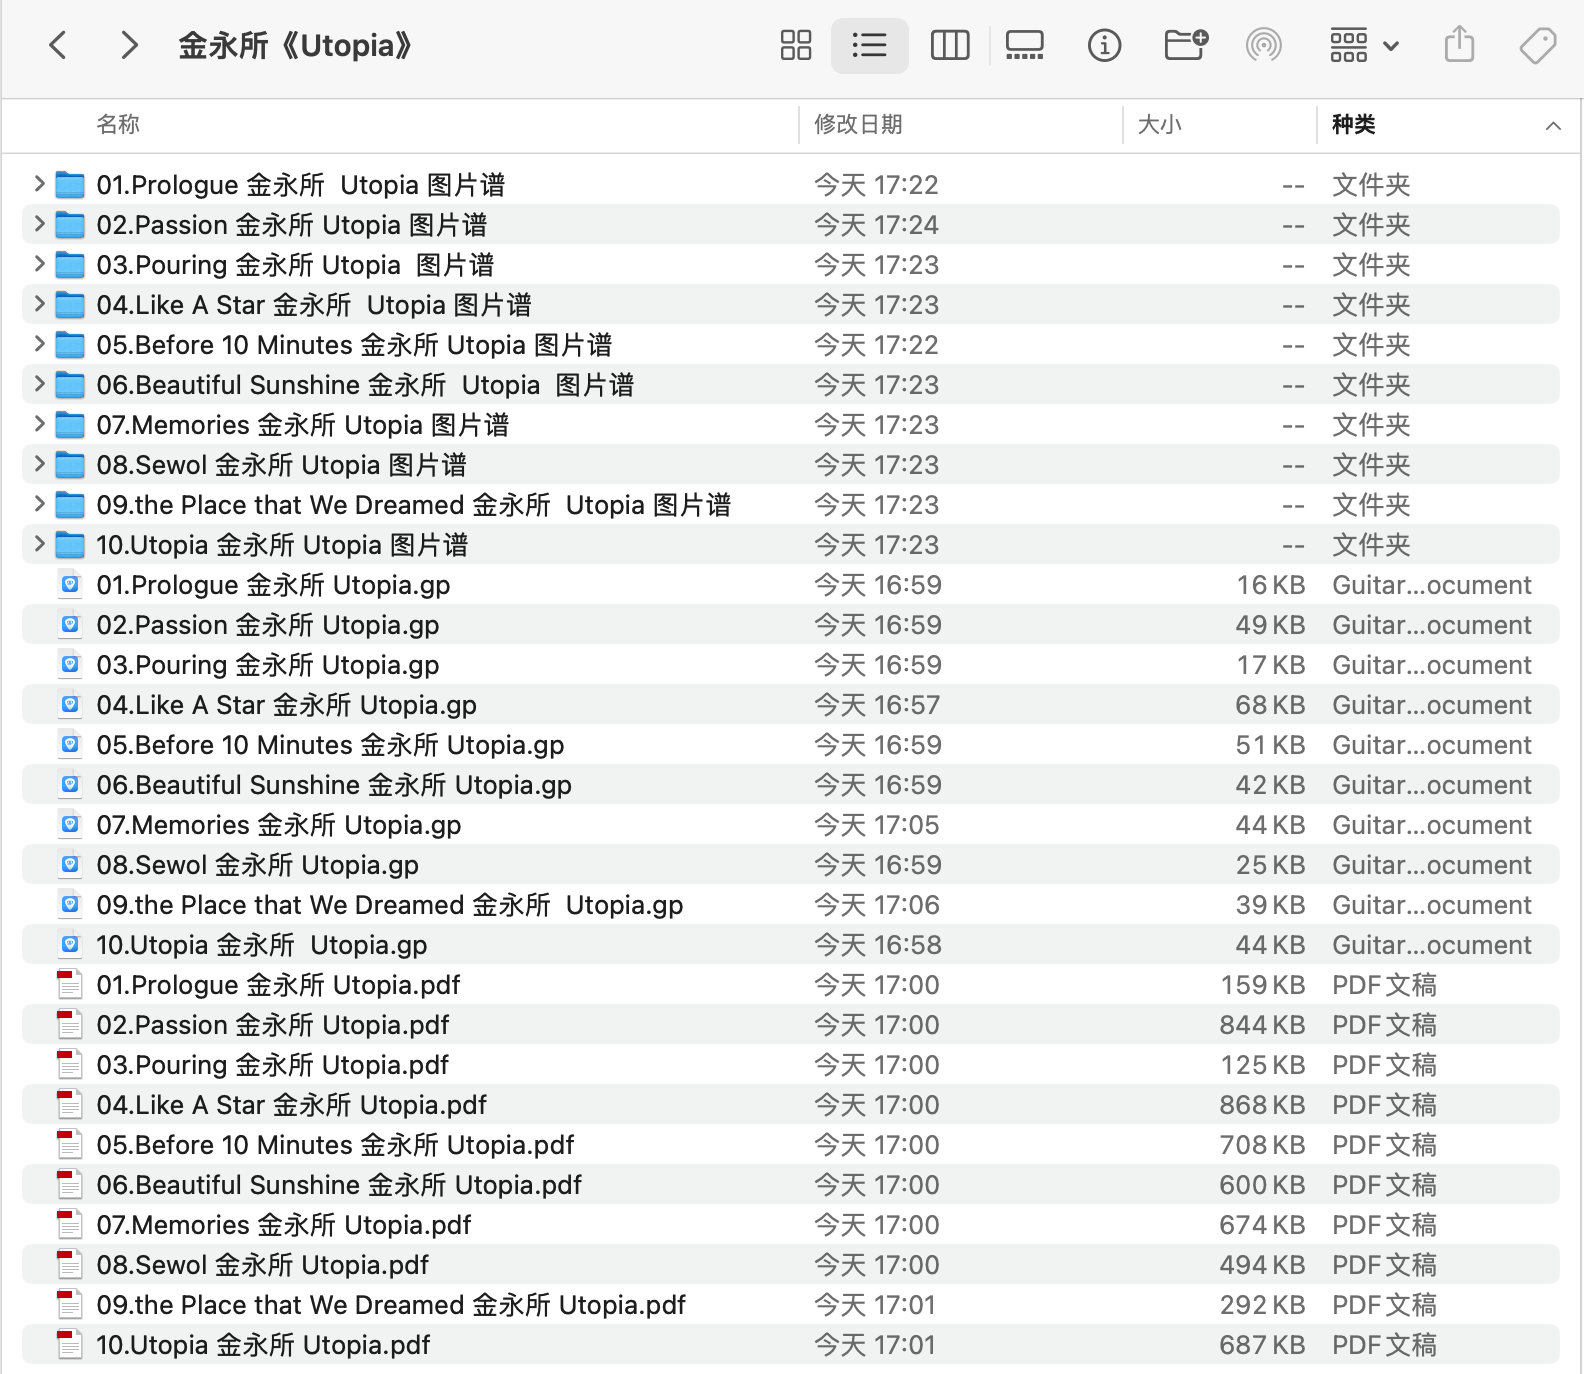The height and width of the screenshot is (1374, 1584).
Task: Go forward with the right chevron button
Action: point(129,45)
